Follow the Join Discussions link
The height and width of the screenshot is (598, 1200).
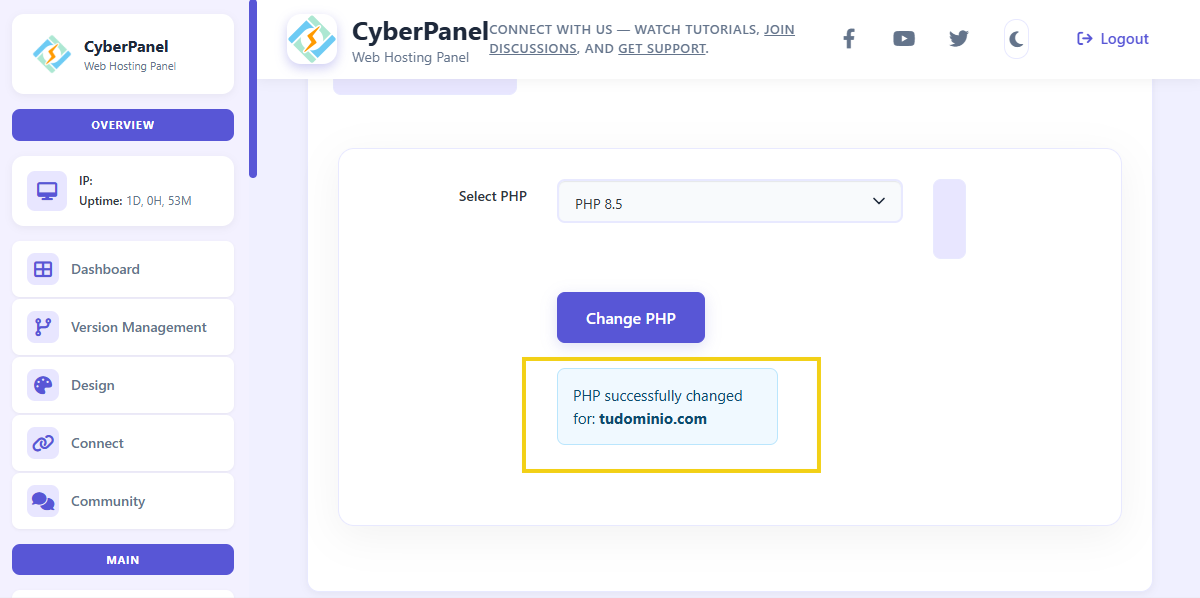(779, 30)
